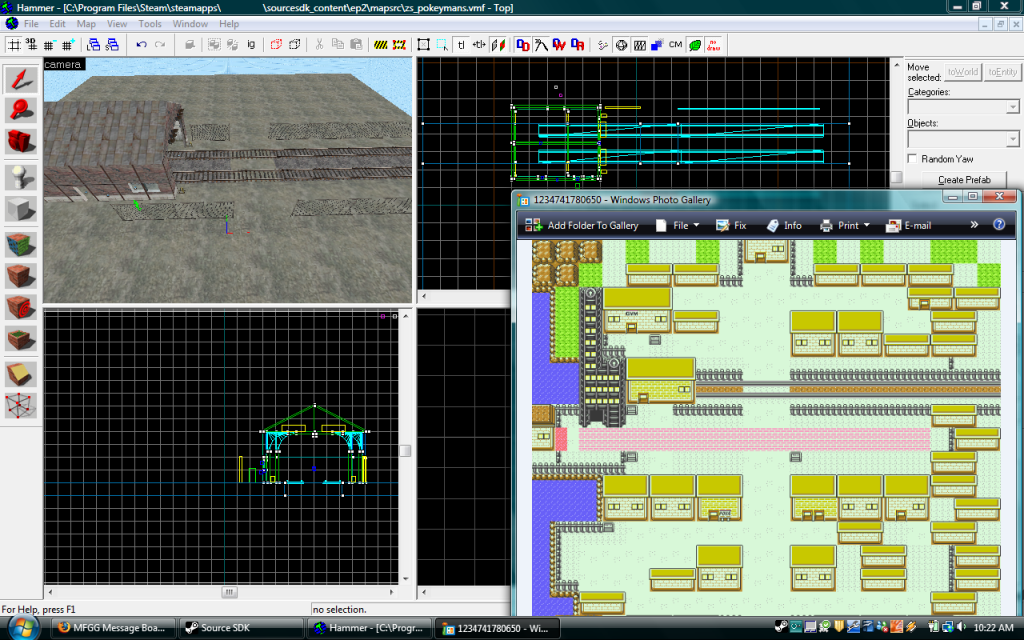Enable the Random Yaw checkbox
Screen dimensions: 1024x640
(x=912, y=159)
